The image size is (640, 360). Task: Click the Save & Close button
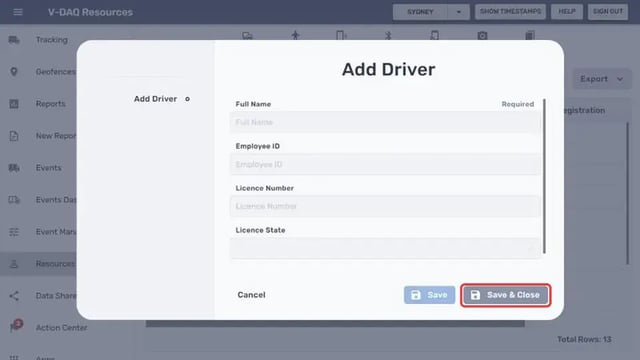505,295
